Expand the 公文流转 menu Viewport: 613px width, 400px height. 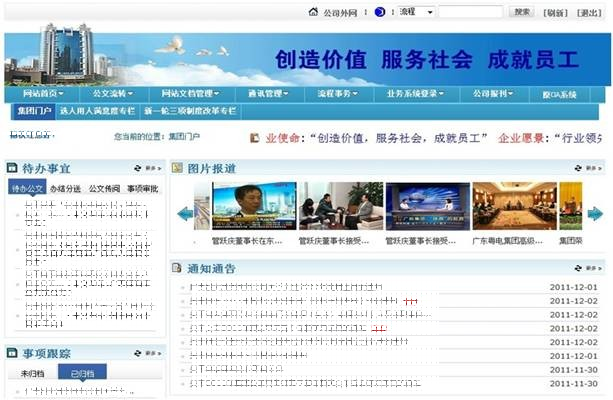click(x=113, y=94)
